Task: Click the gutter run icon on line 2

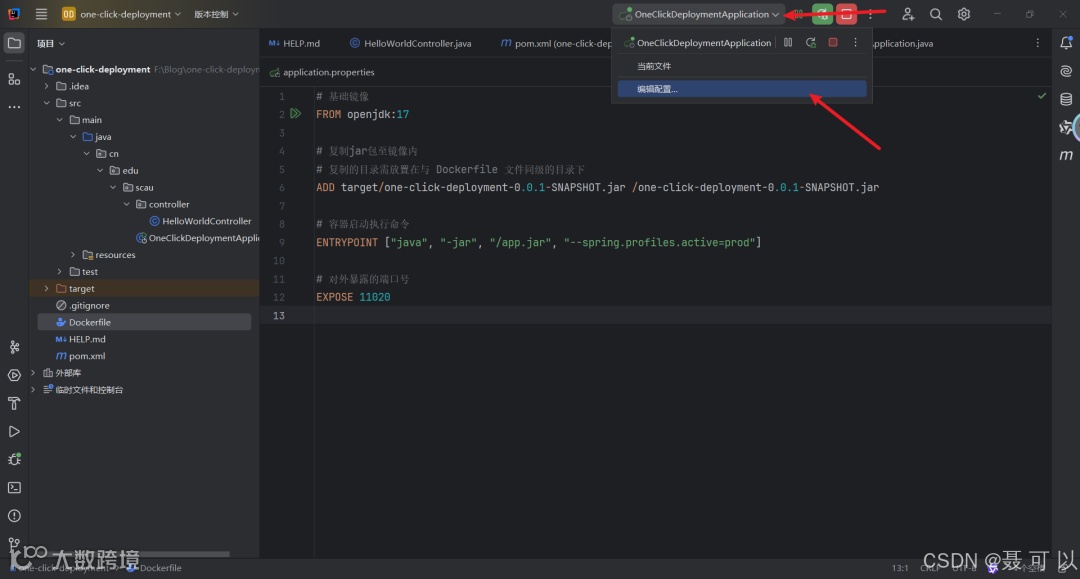Action: click(295, 114)
